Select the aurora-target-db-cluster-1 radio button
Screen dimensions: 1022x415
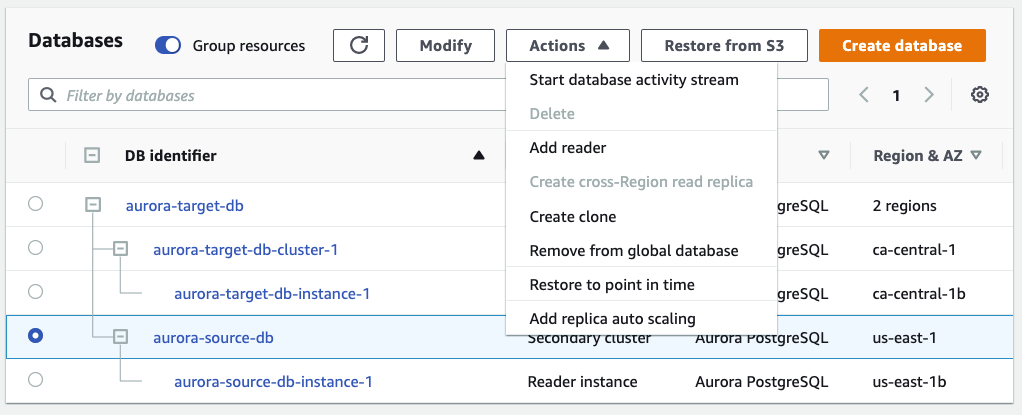point(36,248)
